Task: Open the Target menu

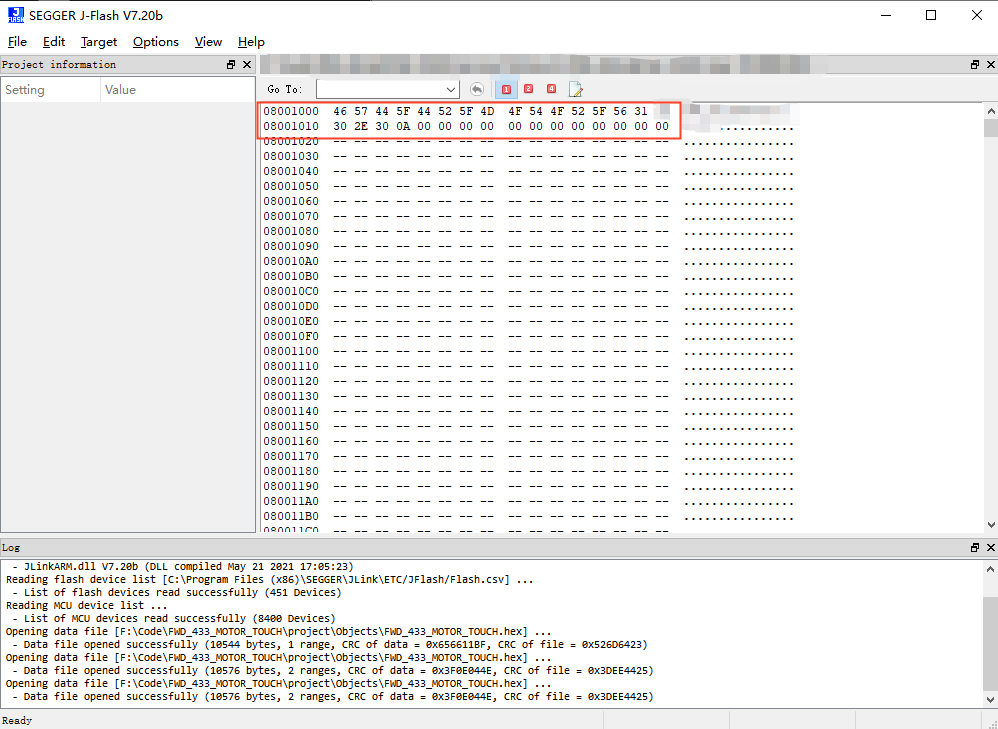Action: pyautogui.click(x=99, y=42)
